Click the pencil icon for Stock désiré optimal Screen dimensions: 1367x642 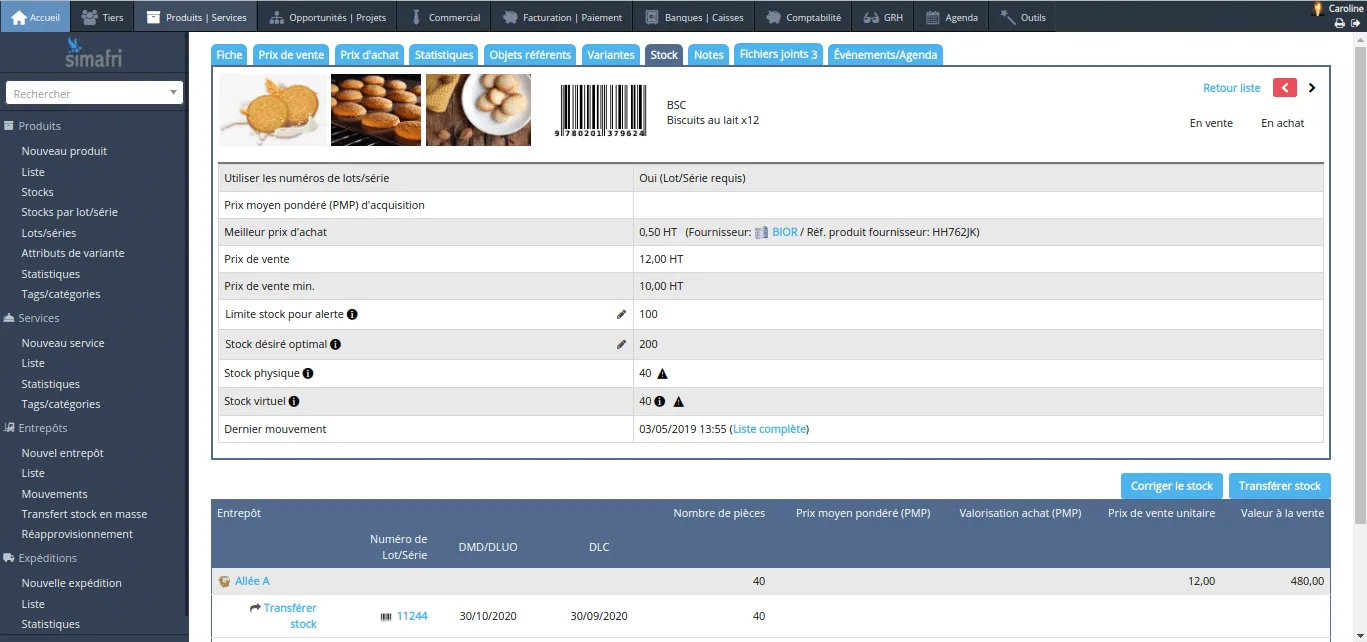pyautogui.click(x=621, y=344)
